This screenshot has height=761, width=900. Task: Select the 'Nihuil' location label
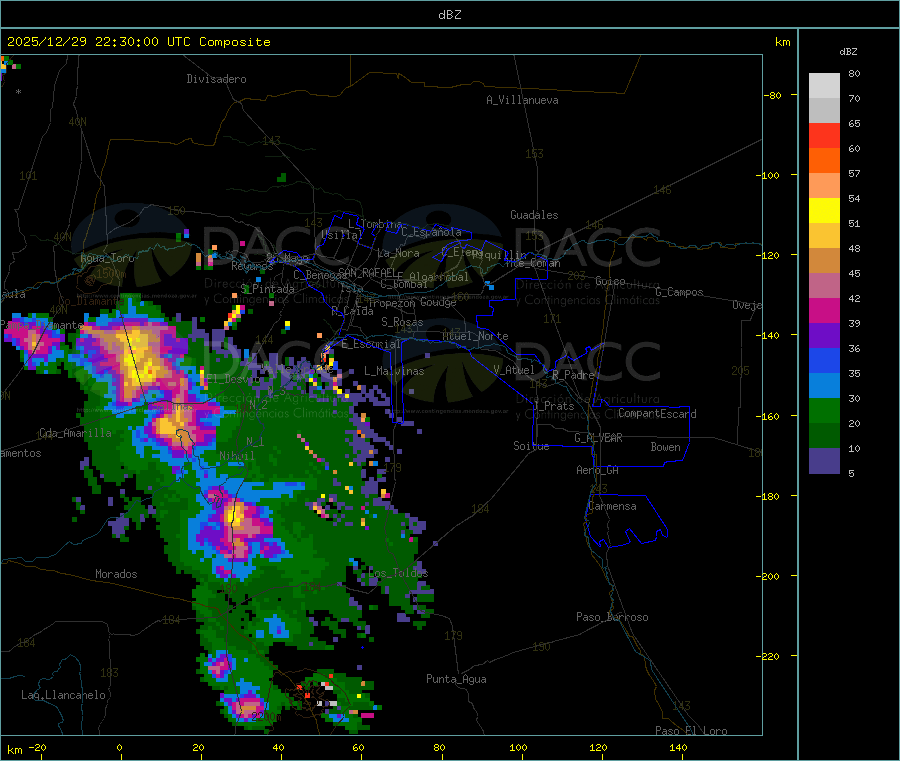[237, 456]
